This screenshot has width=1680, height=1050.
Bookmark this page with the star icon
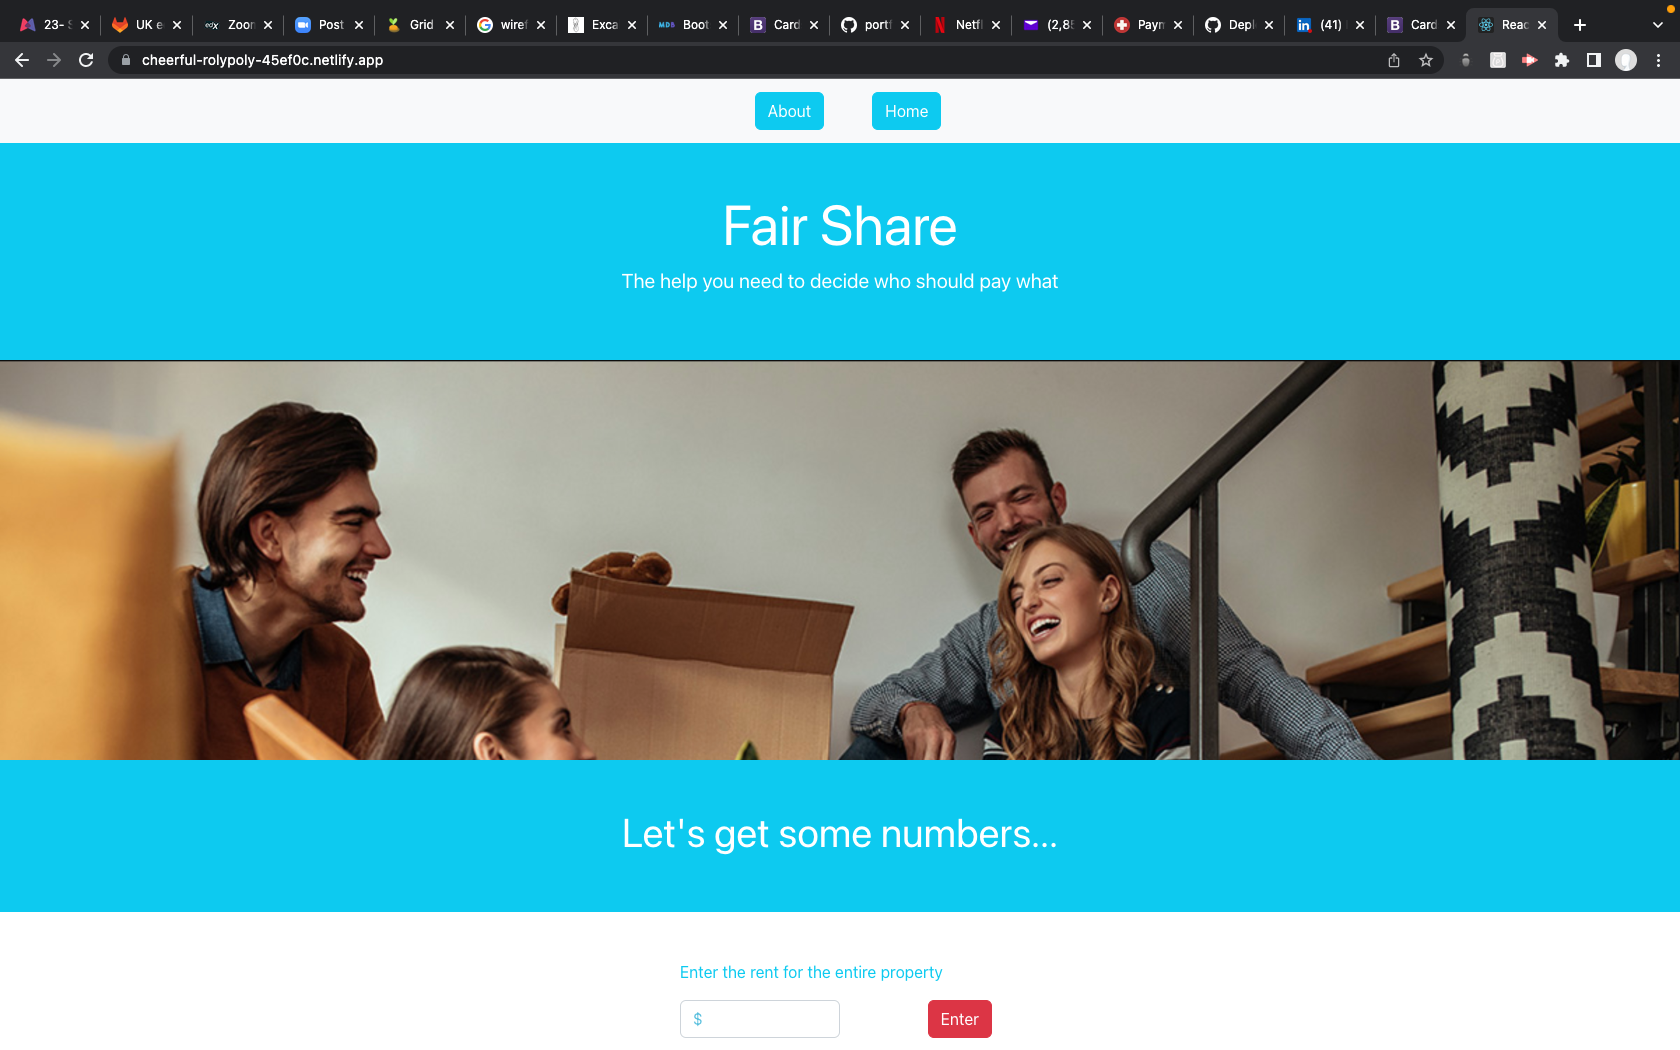tap(1426, 60)
